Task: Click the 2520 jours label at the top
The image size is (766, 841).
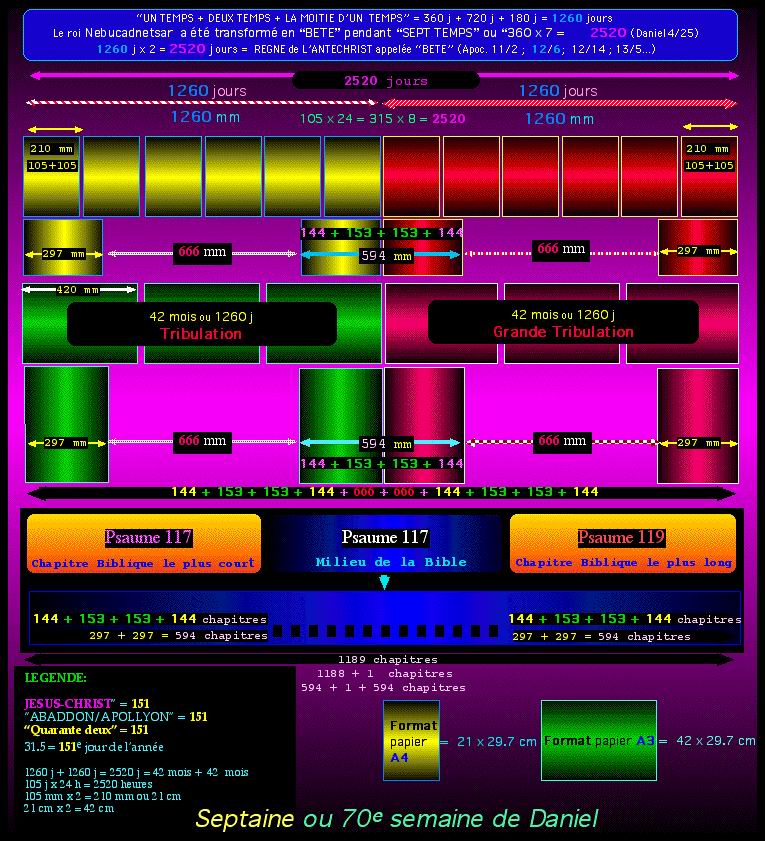Action: [385, 81]
